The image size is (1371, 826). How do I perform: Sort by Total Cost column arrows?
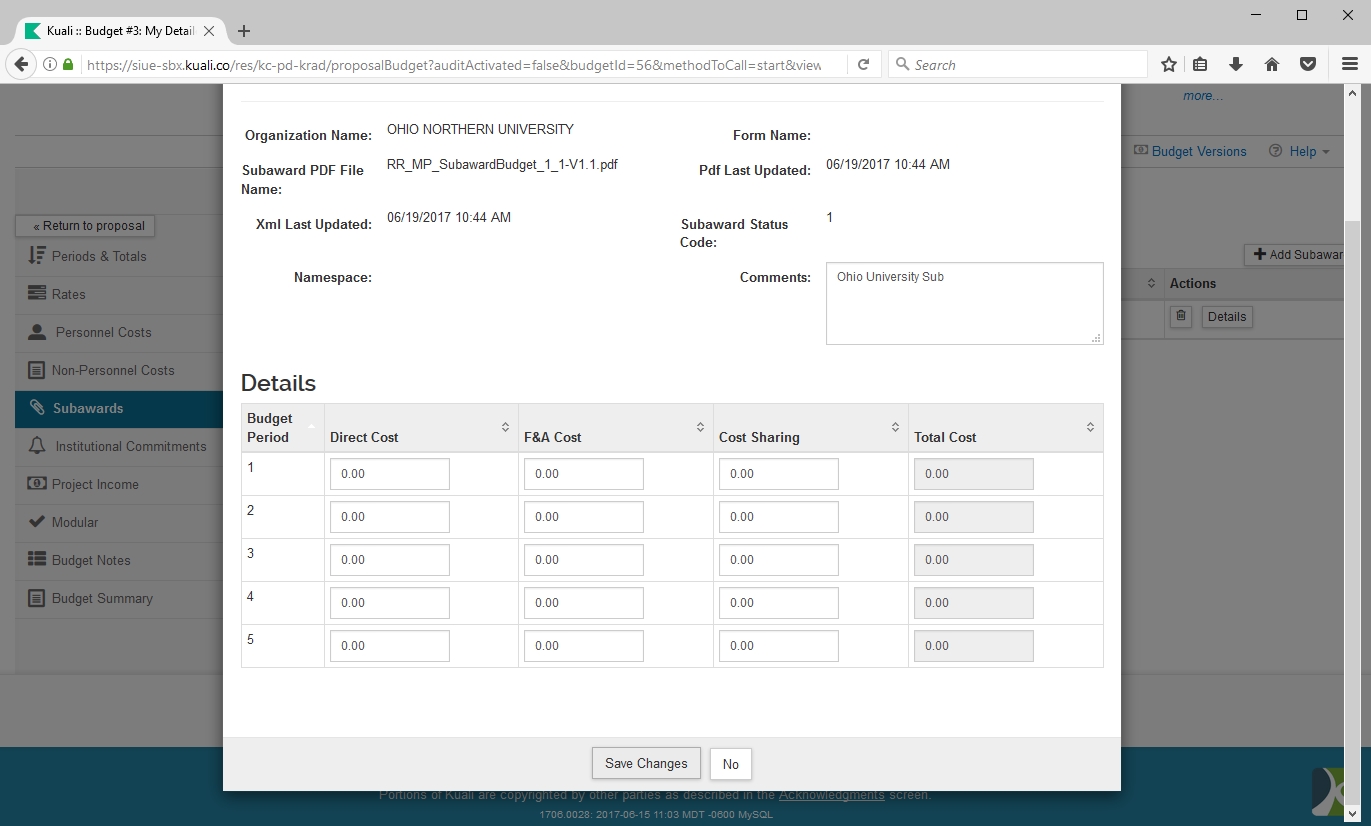(1090, 428)
